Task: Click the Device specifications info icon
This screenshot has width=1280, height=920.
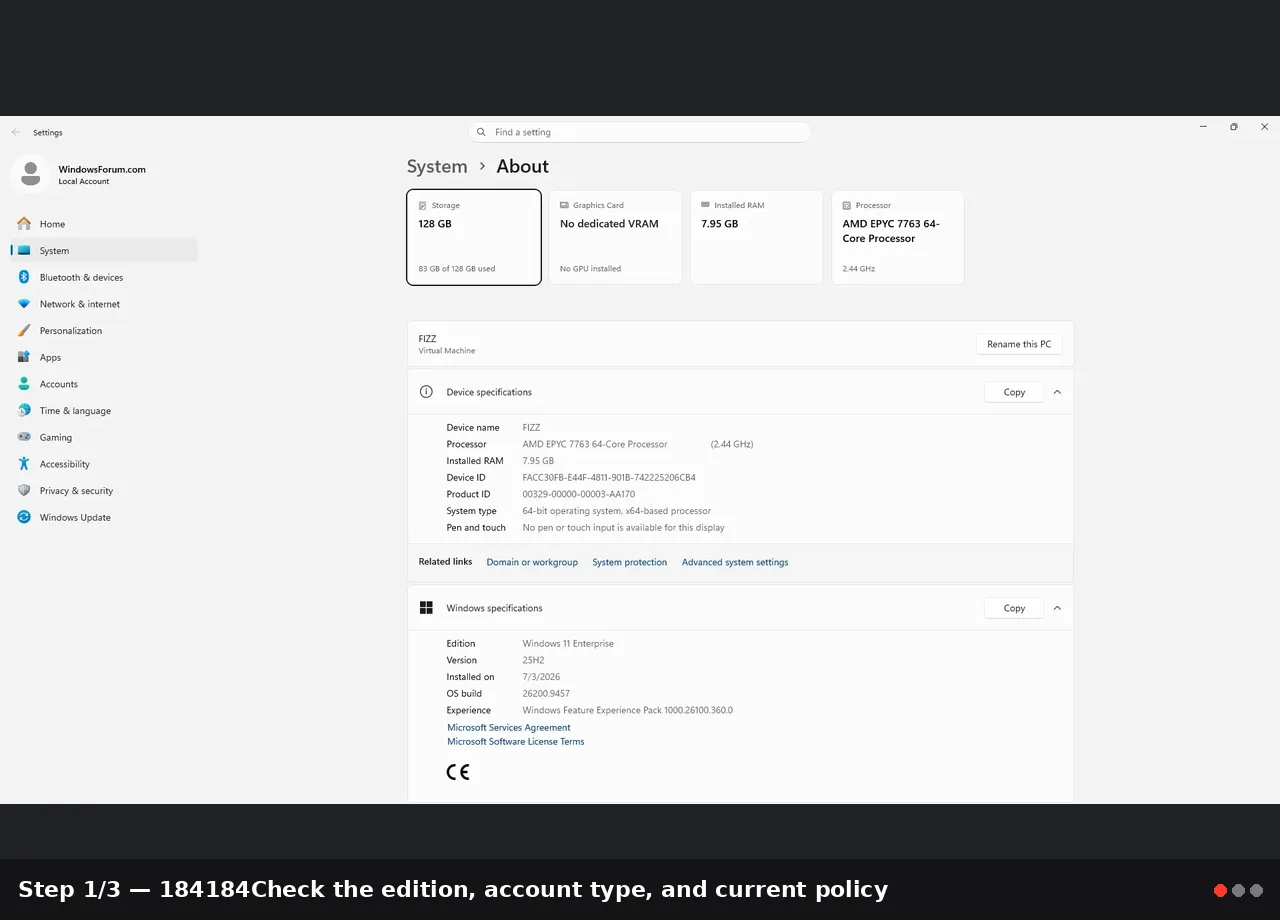Action: [426, 392]
